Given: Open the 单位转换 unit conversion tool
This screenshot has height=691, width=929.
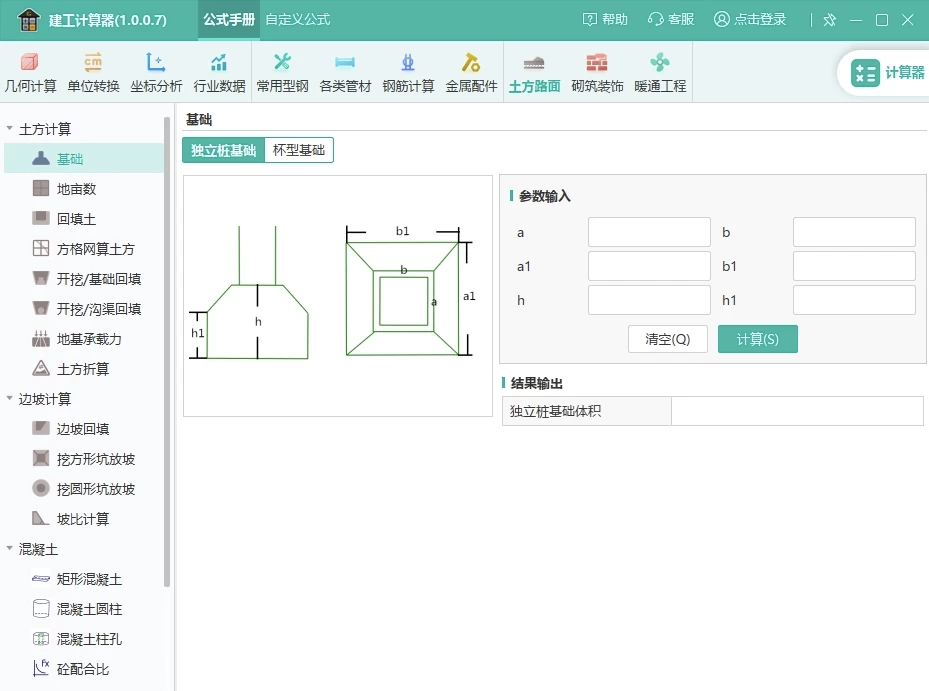Looking at the screenshot, I should coord(93,72).
